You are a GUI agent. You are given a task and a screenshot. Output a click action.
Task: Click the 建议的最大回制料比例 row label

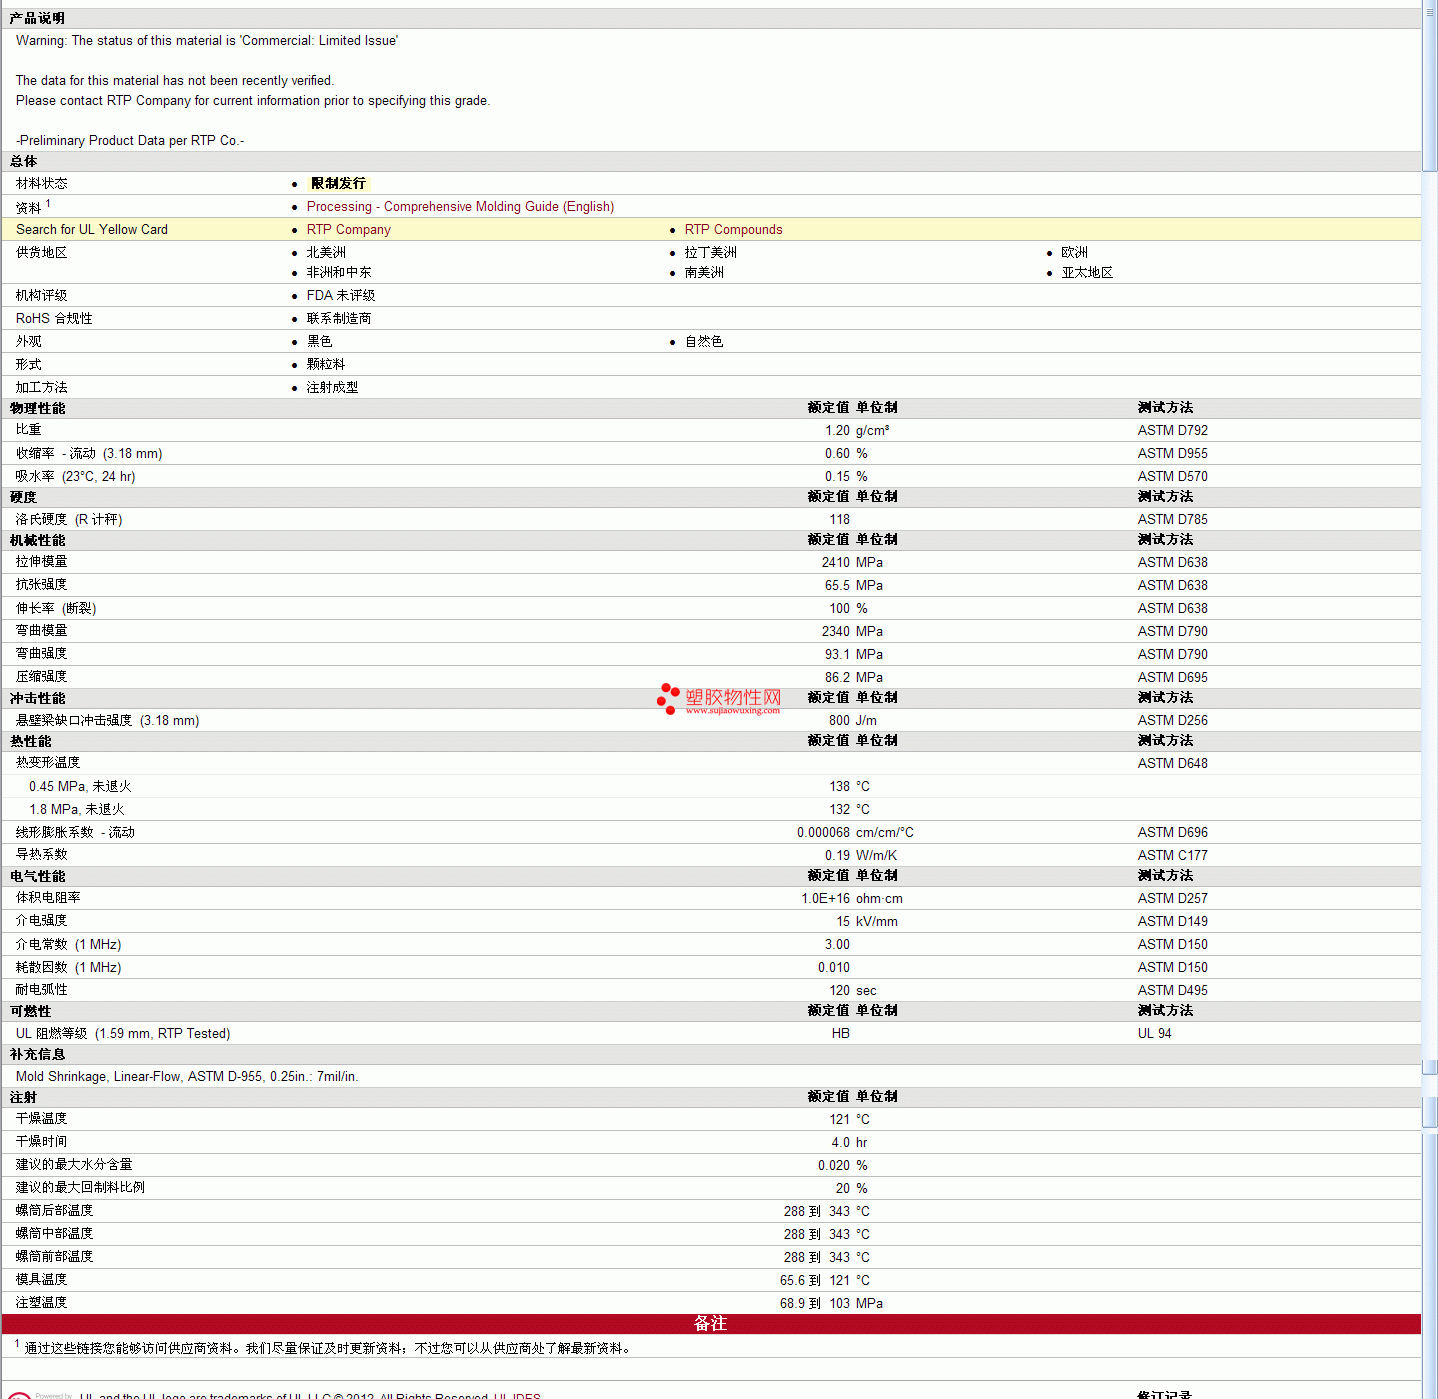tap(81, 1188)
